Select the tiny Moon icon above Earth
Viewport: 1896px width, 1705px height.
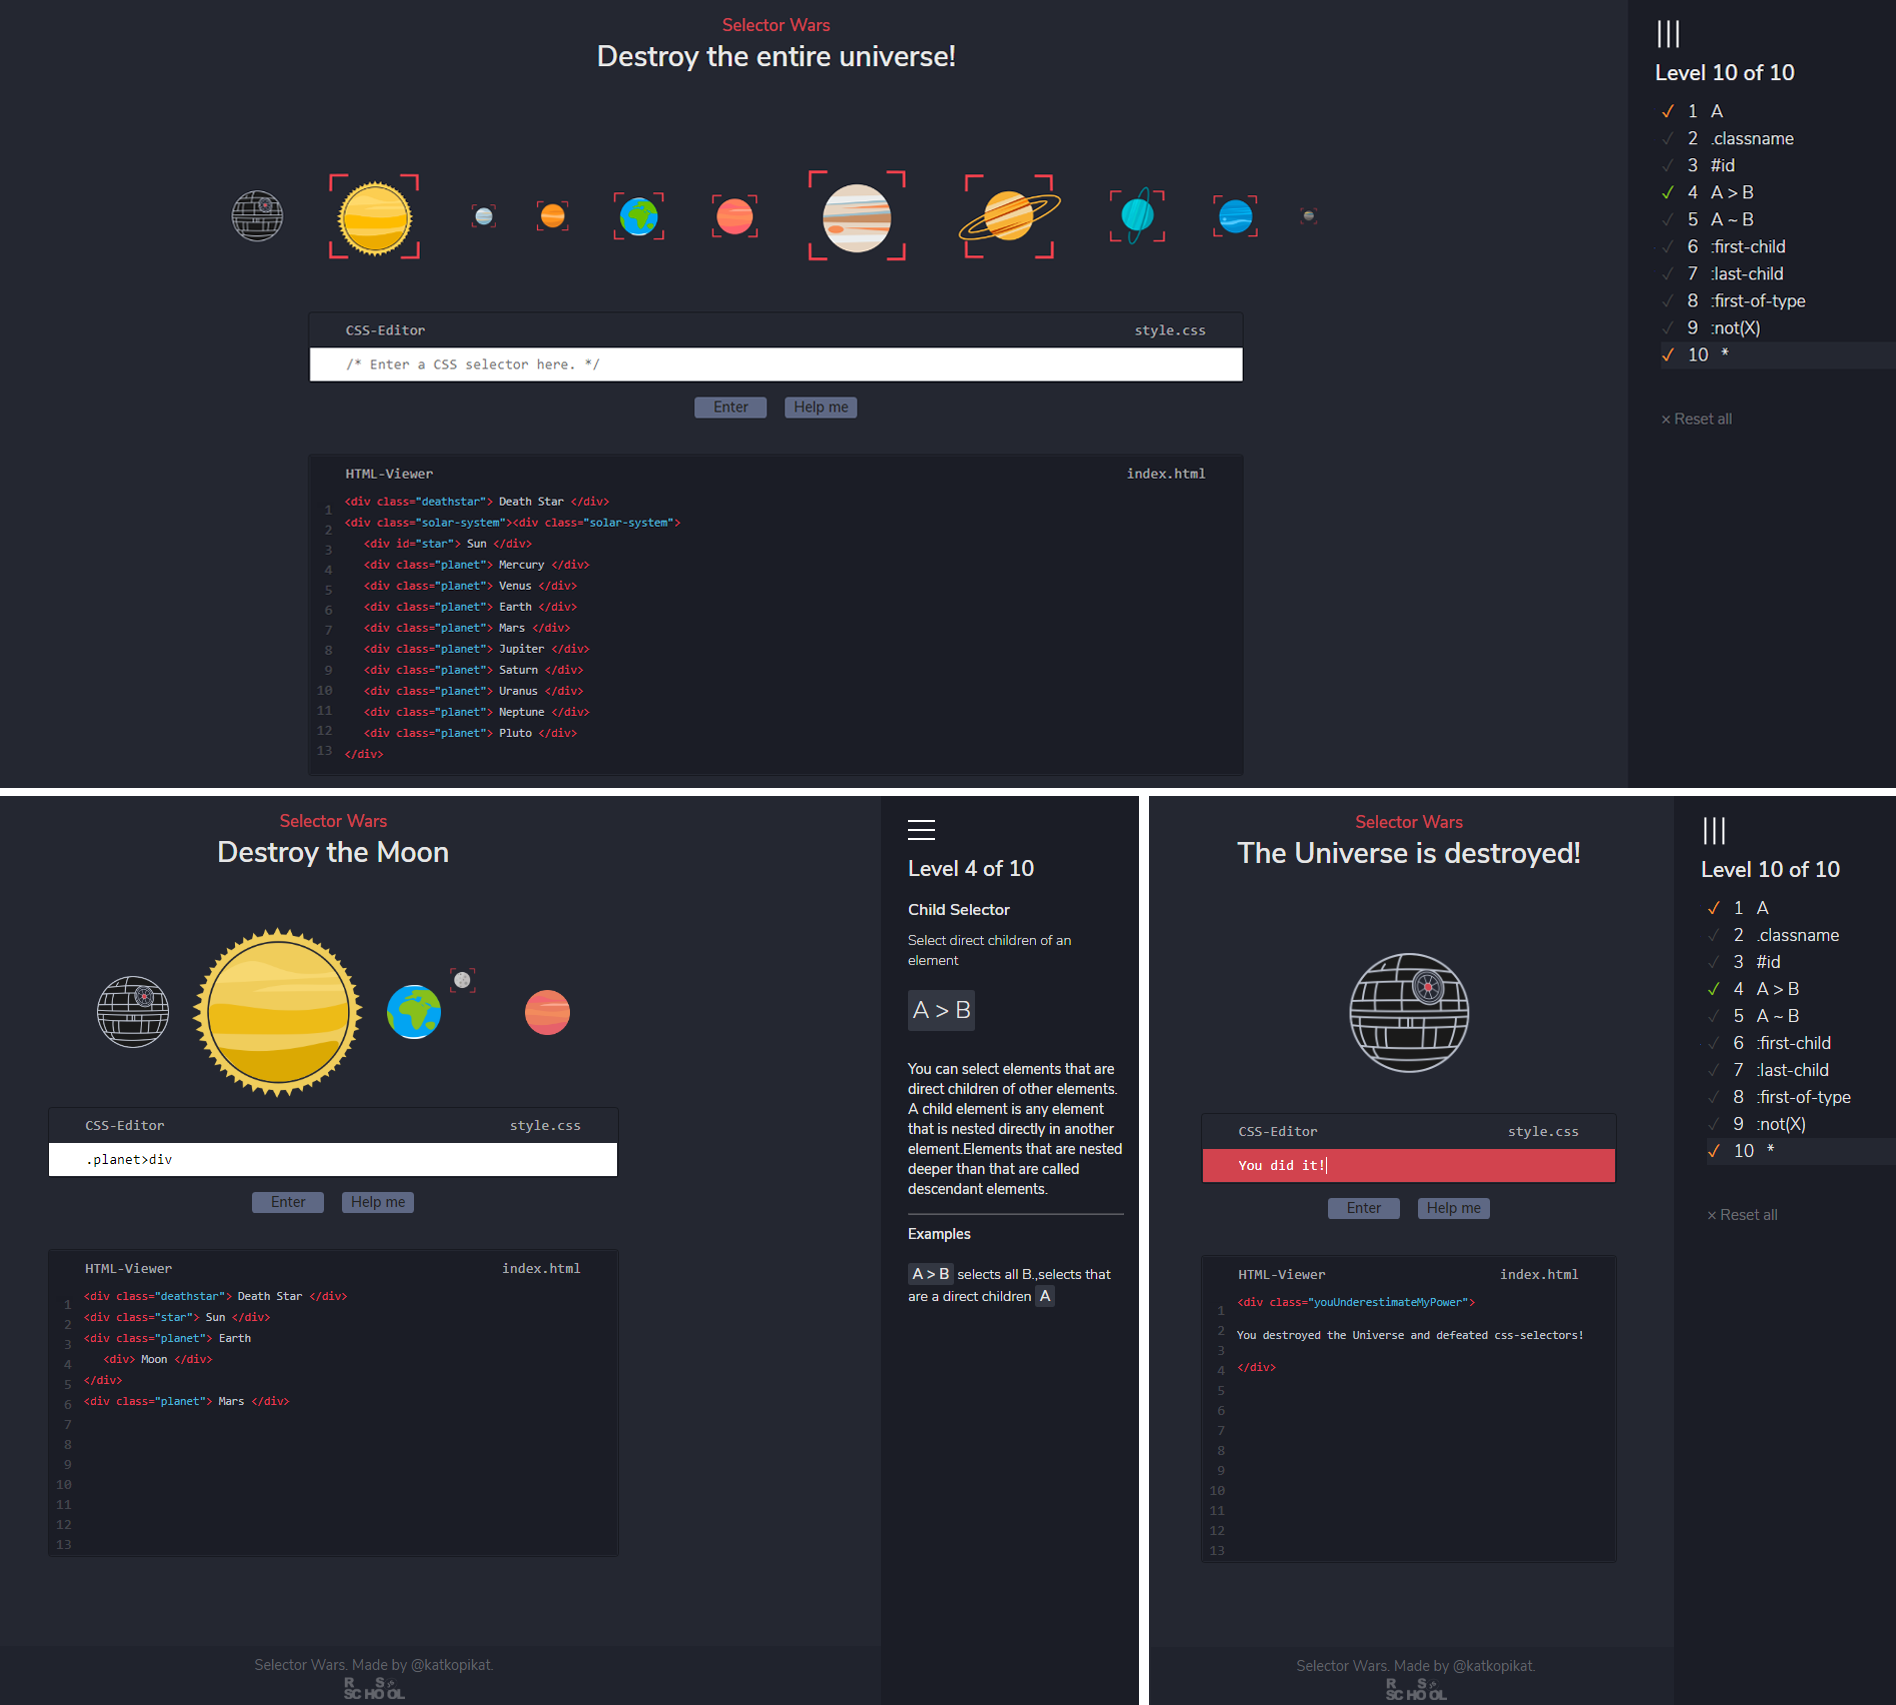462,979
